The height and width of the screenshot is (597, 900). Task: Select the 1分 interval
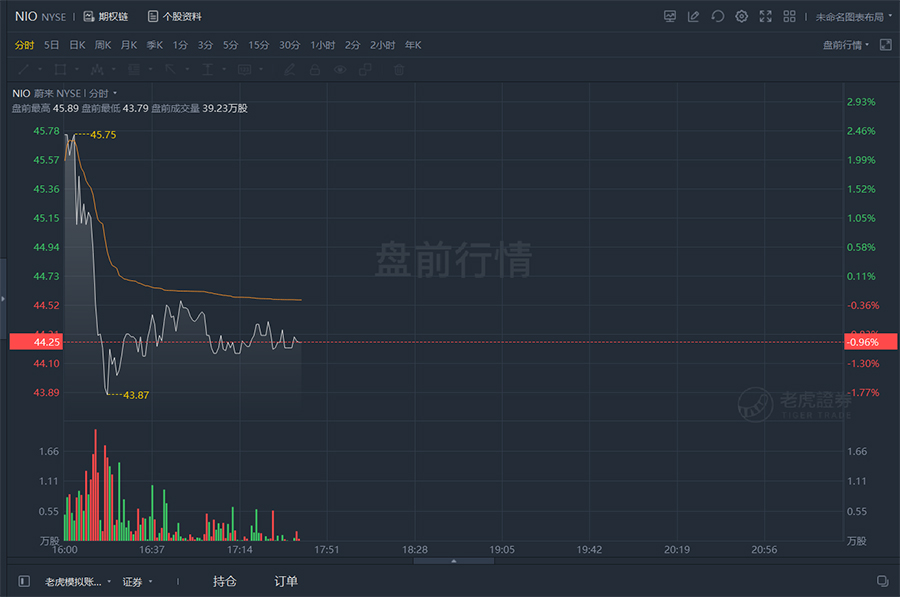tap(180, 45)
